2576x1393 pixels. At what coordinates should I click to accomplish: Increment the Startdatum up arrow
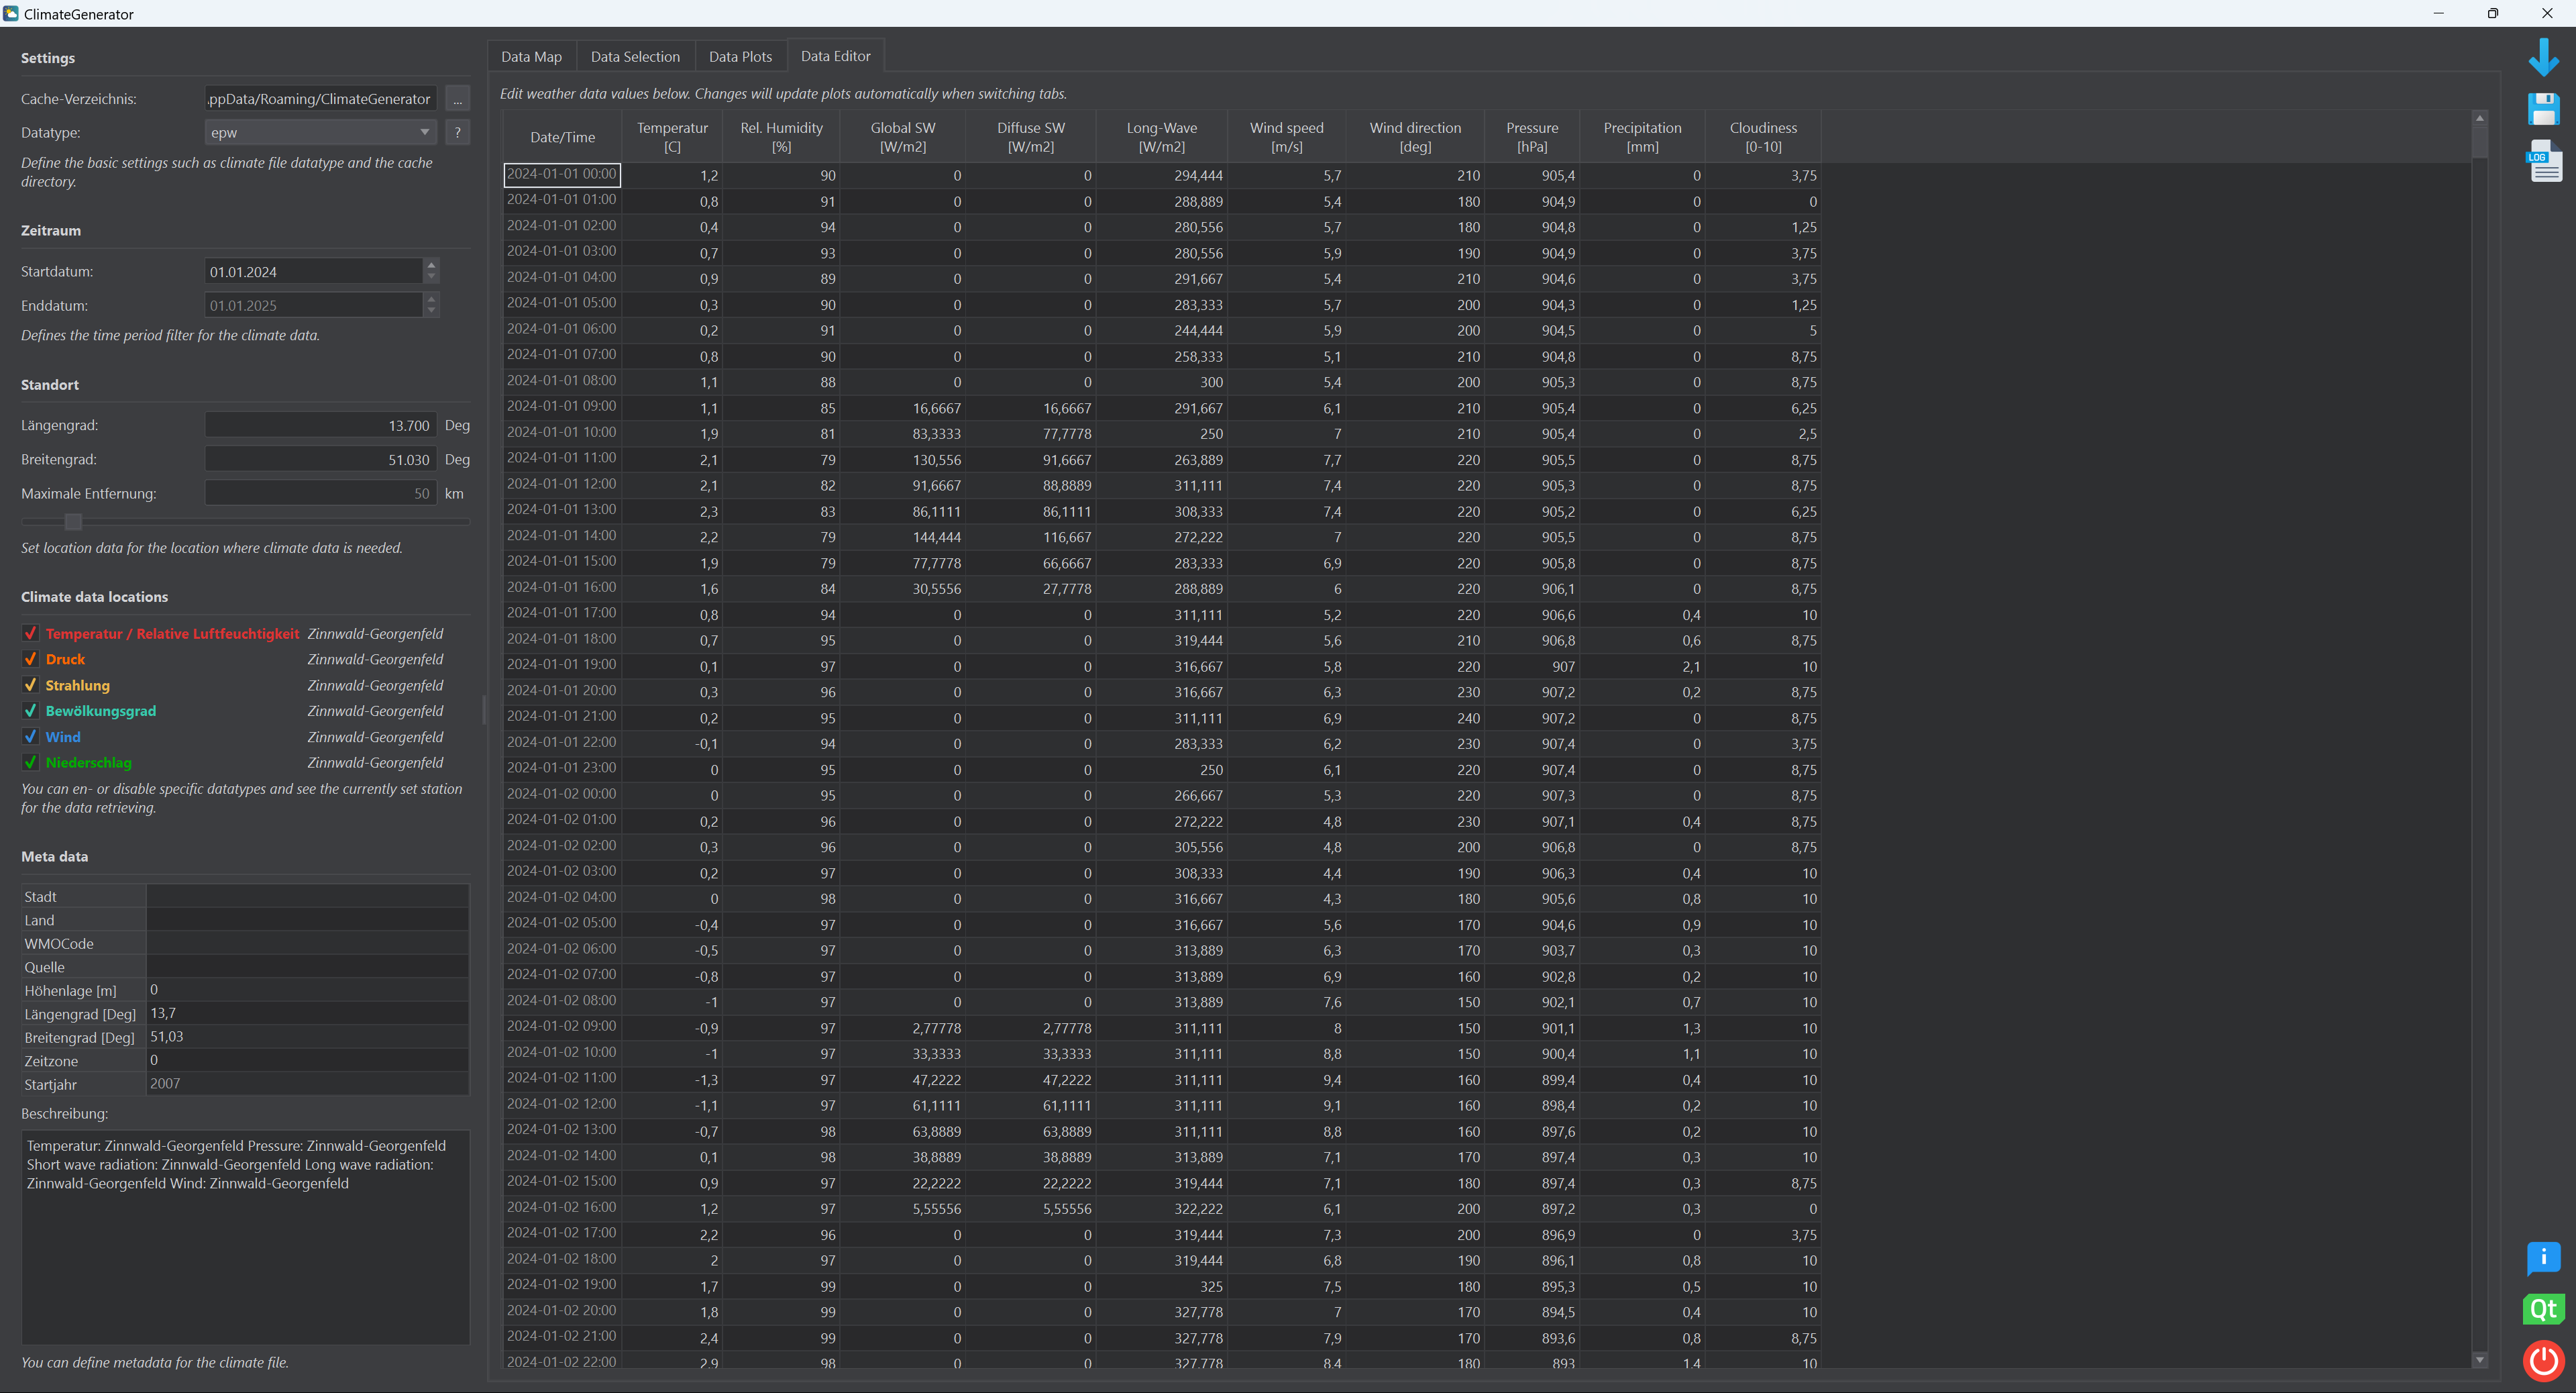(x=431, y=265)
